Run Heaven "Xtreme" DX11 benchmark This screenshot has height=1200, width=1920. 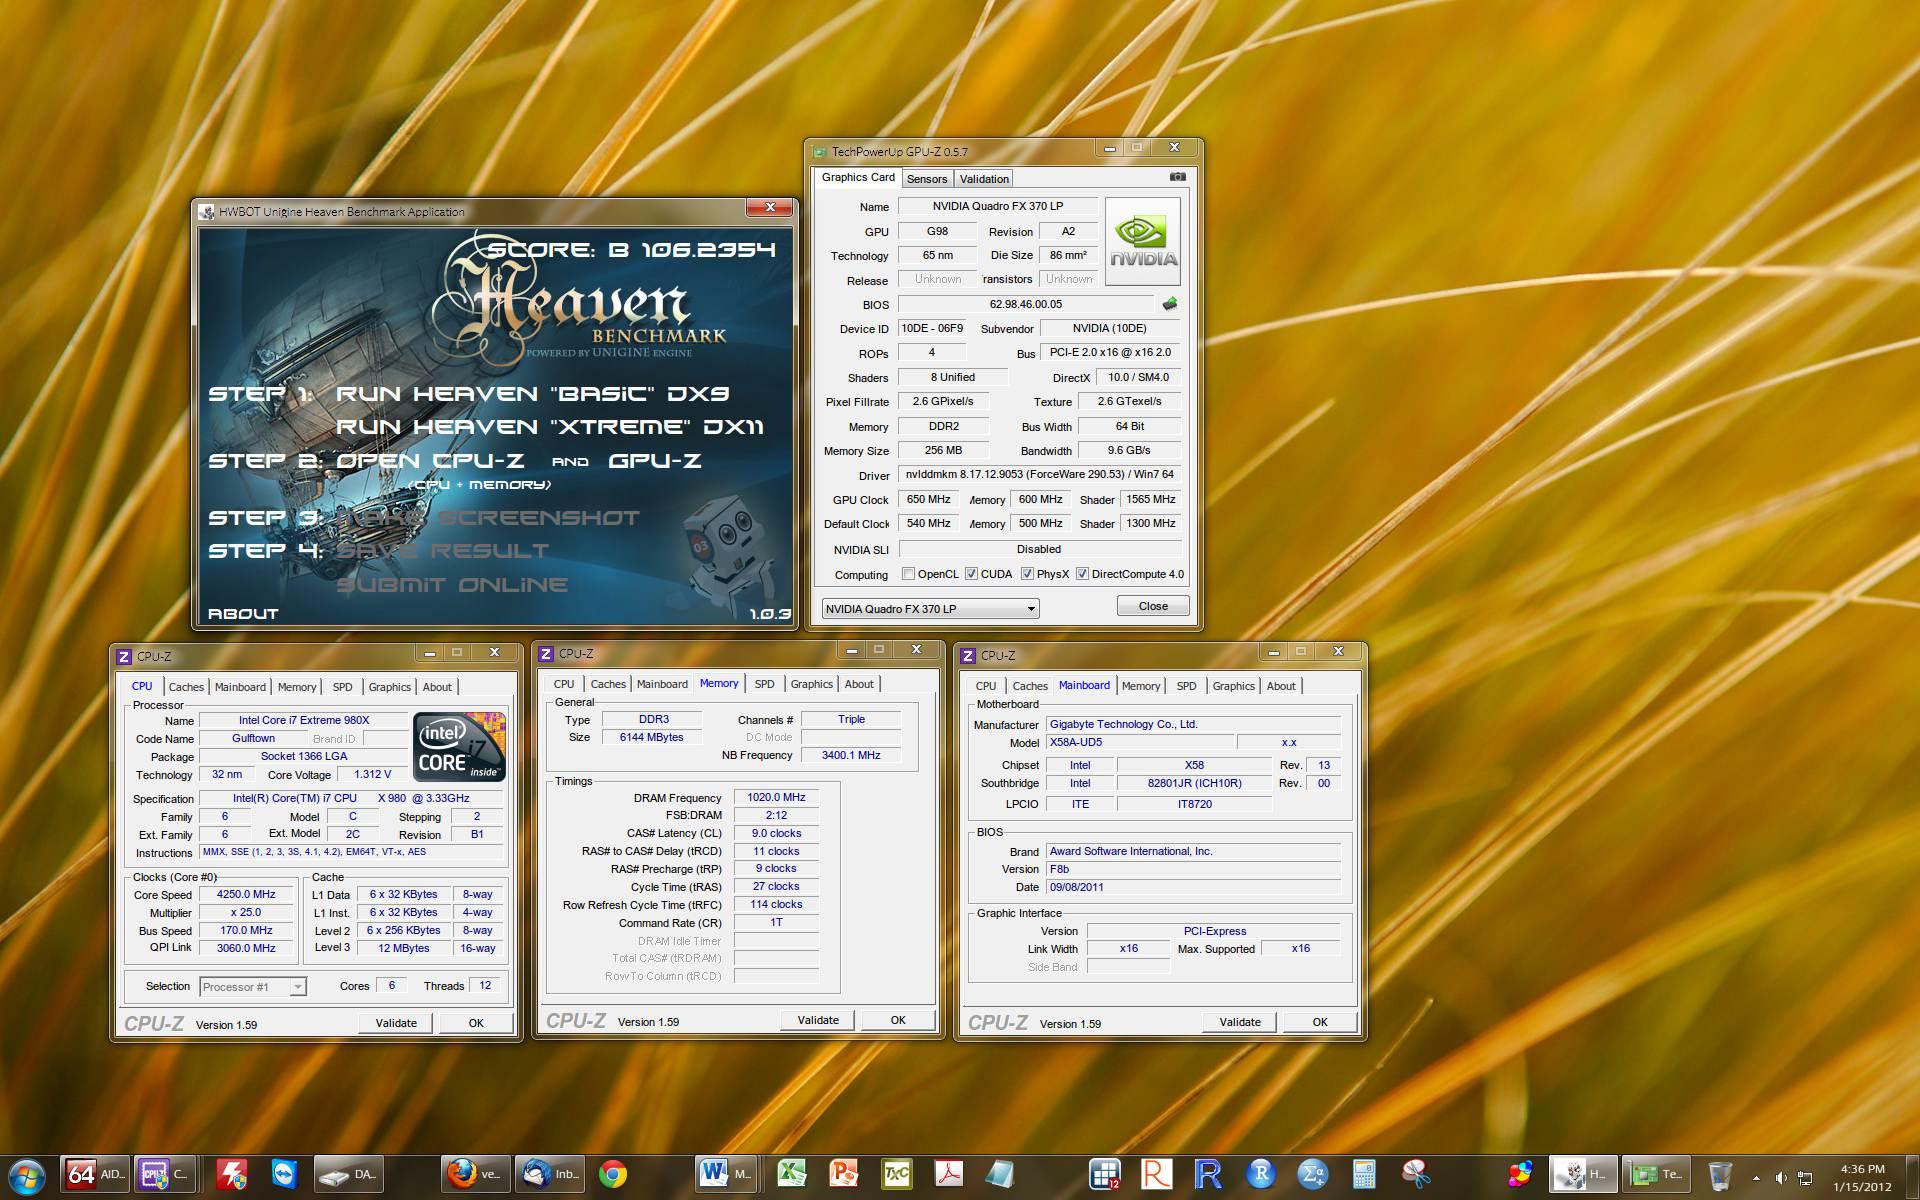coord(550,427)
